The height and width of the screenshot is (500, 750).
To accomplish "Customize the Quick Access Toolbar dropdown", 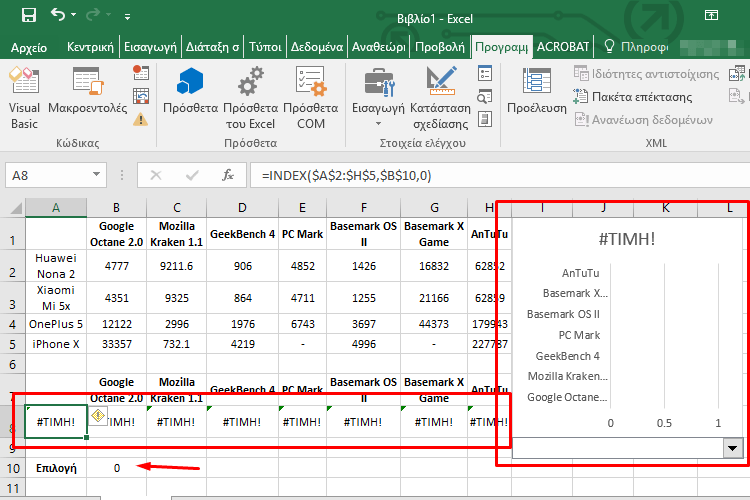I will tap(127, 17).
